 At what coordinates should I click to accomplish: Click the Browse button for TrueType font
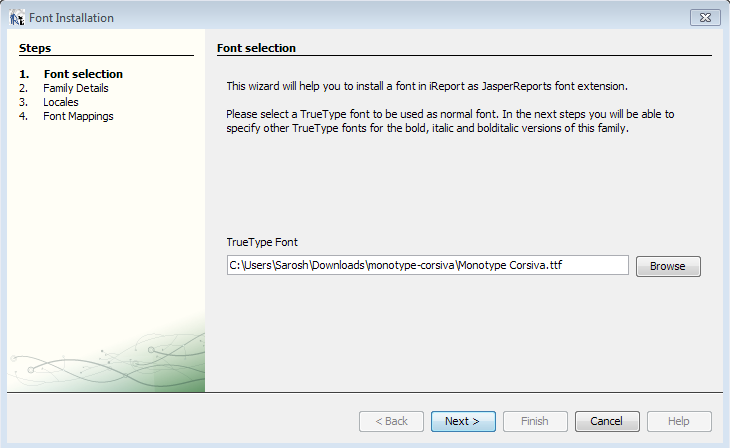coord(668,266)
